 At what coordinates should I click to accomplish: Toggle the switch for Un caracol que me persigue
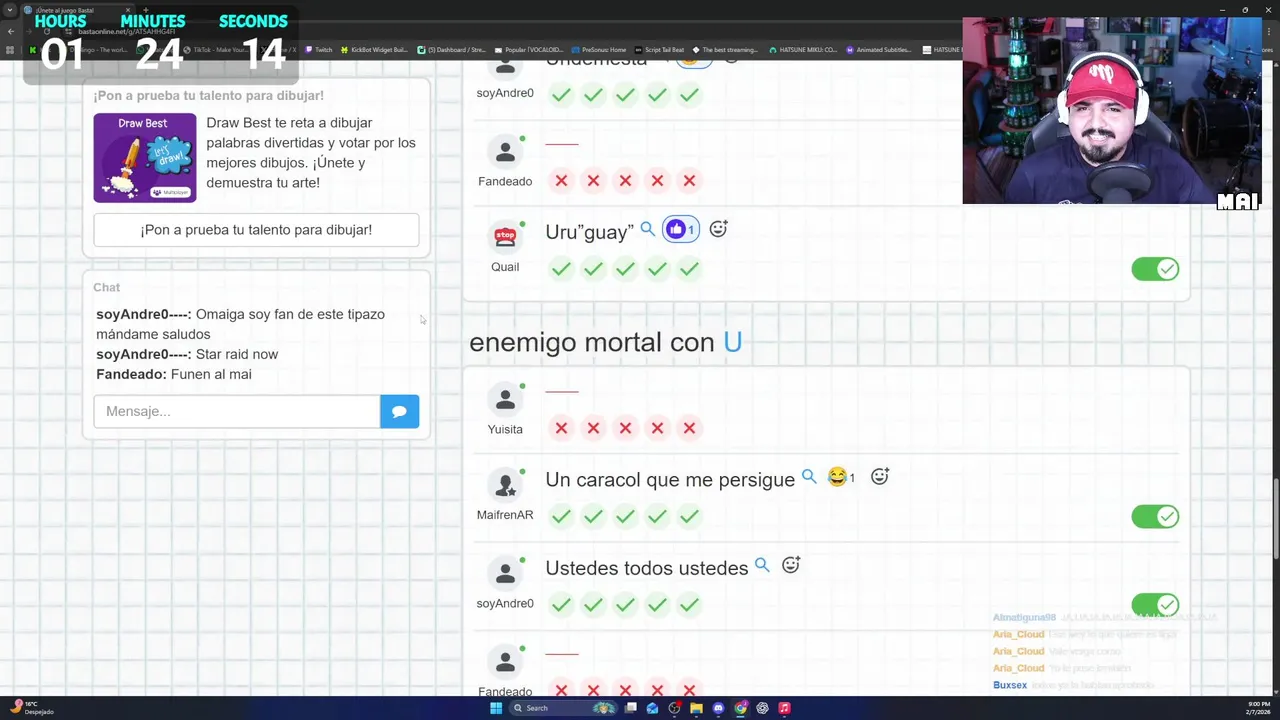point(1155,516)
